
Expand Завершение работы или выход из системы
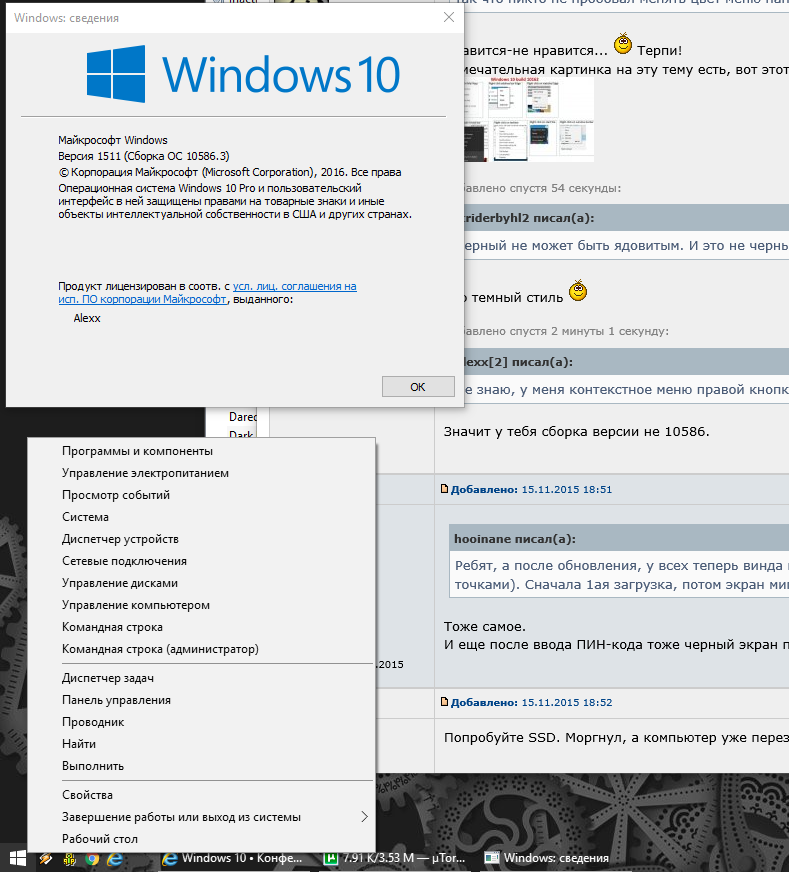click(x=201, y=817)
